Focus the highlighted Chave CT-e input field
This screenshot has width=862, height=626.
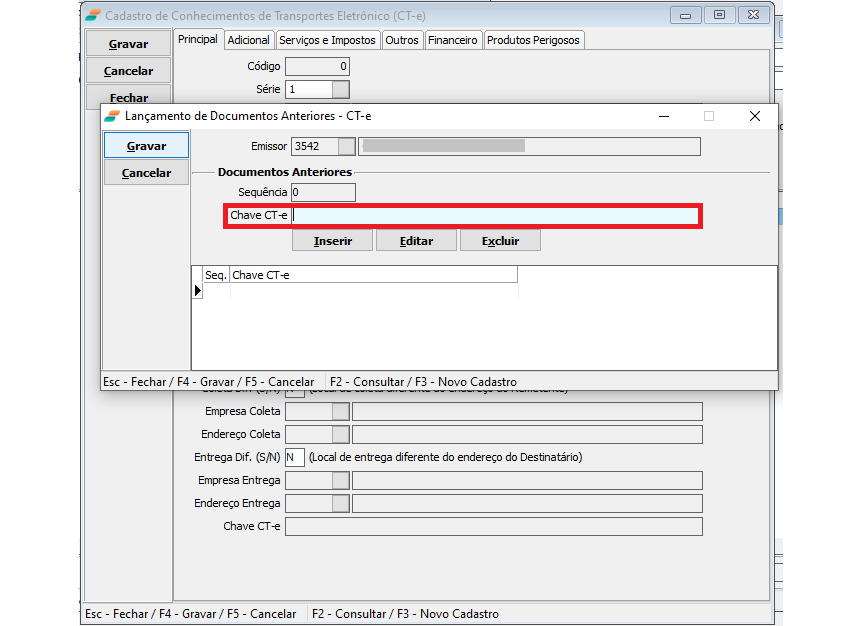tap(495, 216)
